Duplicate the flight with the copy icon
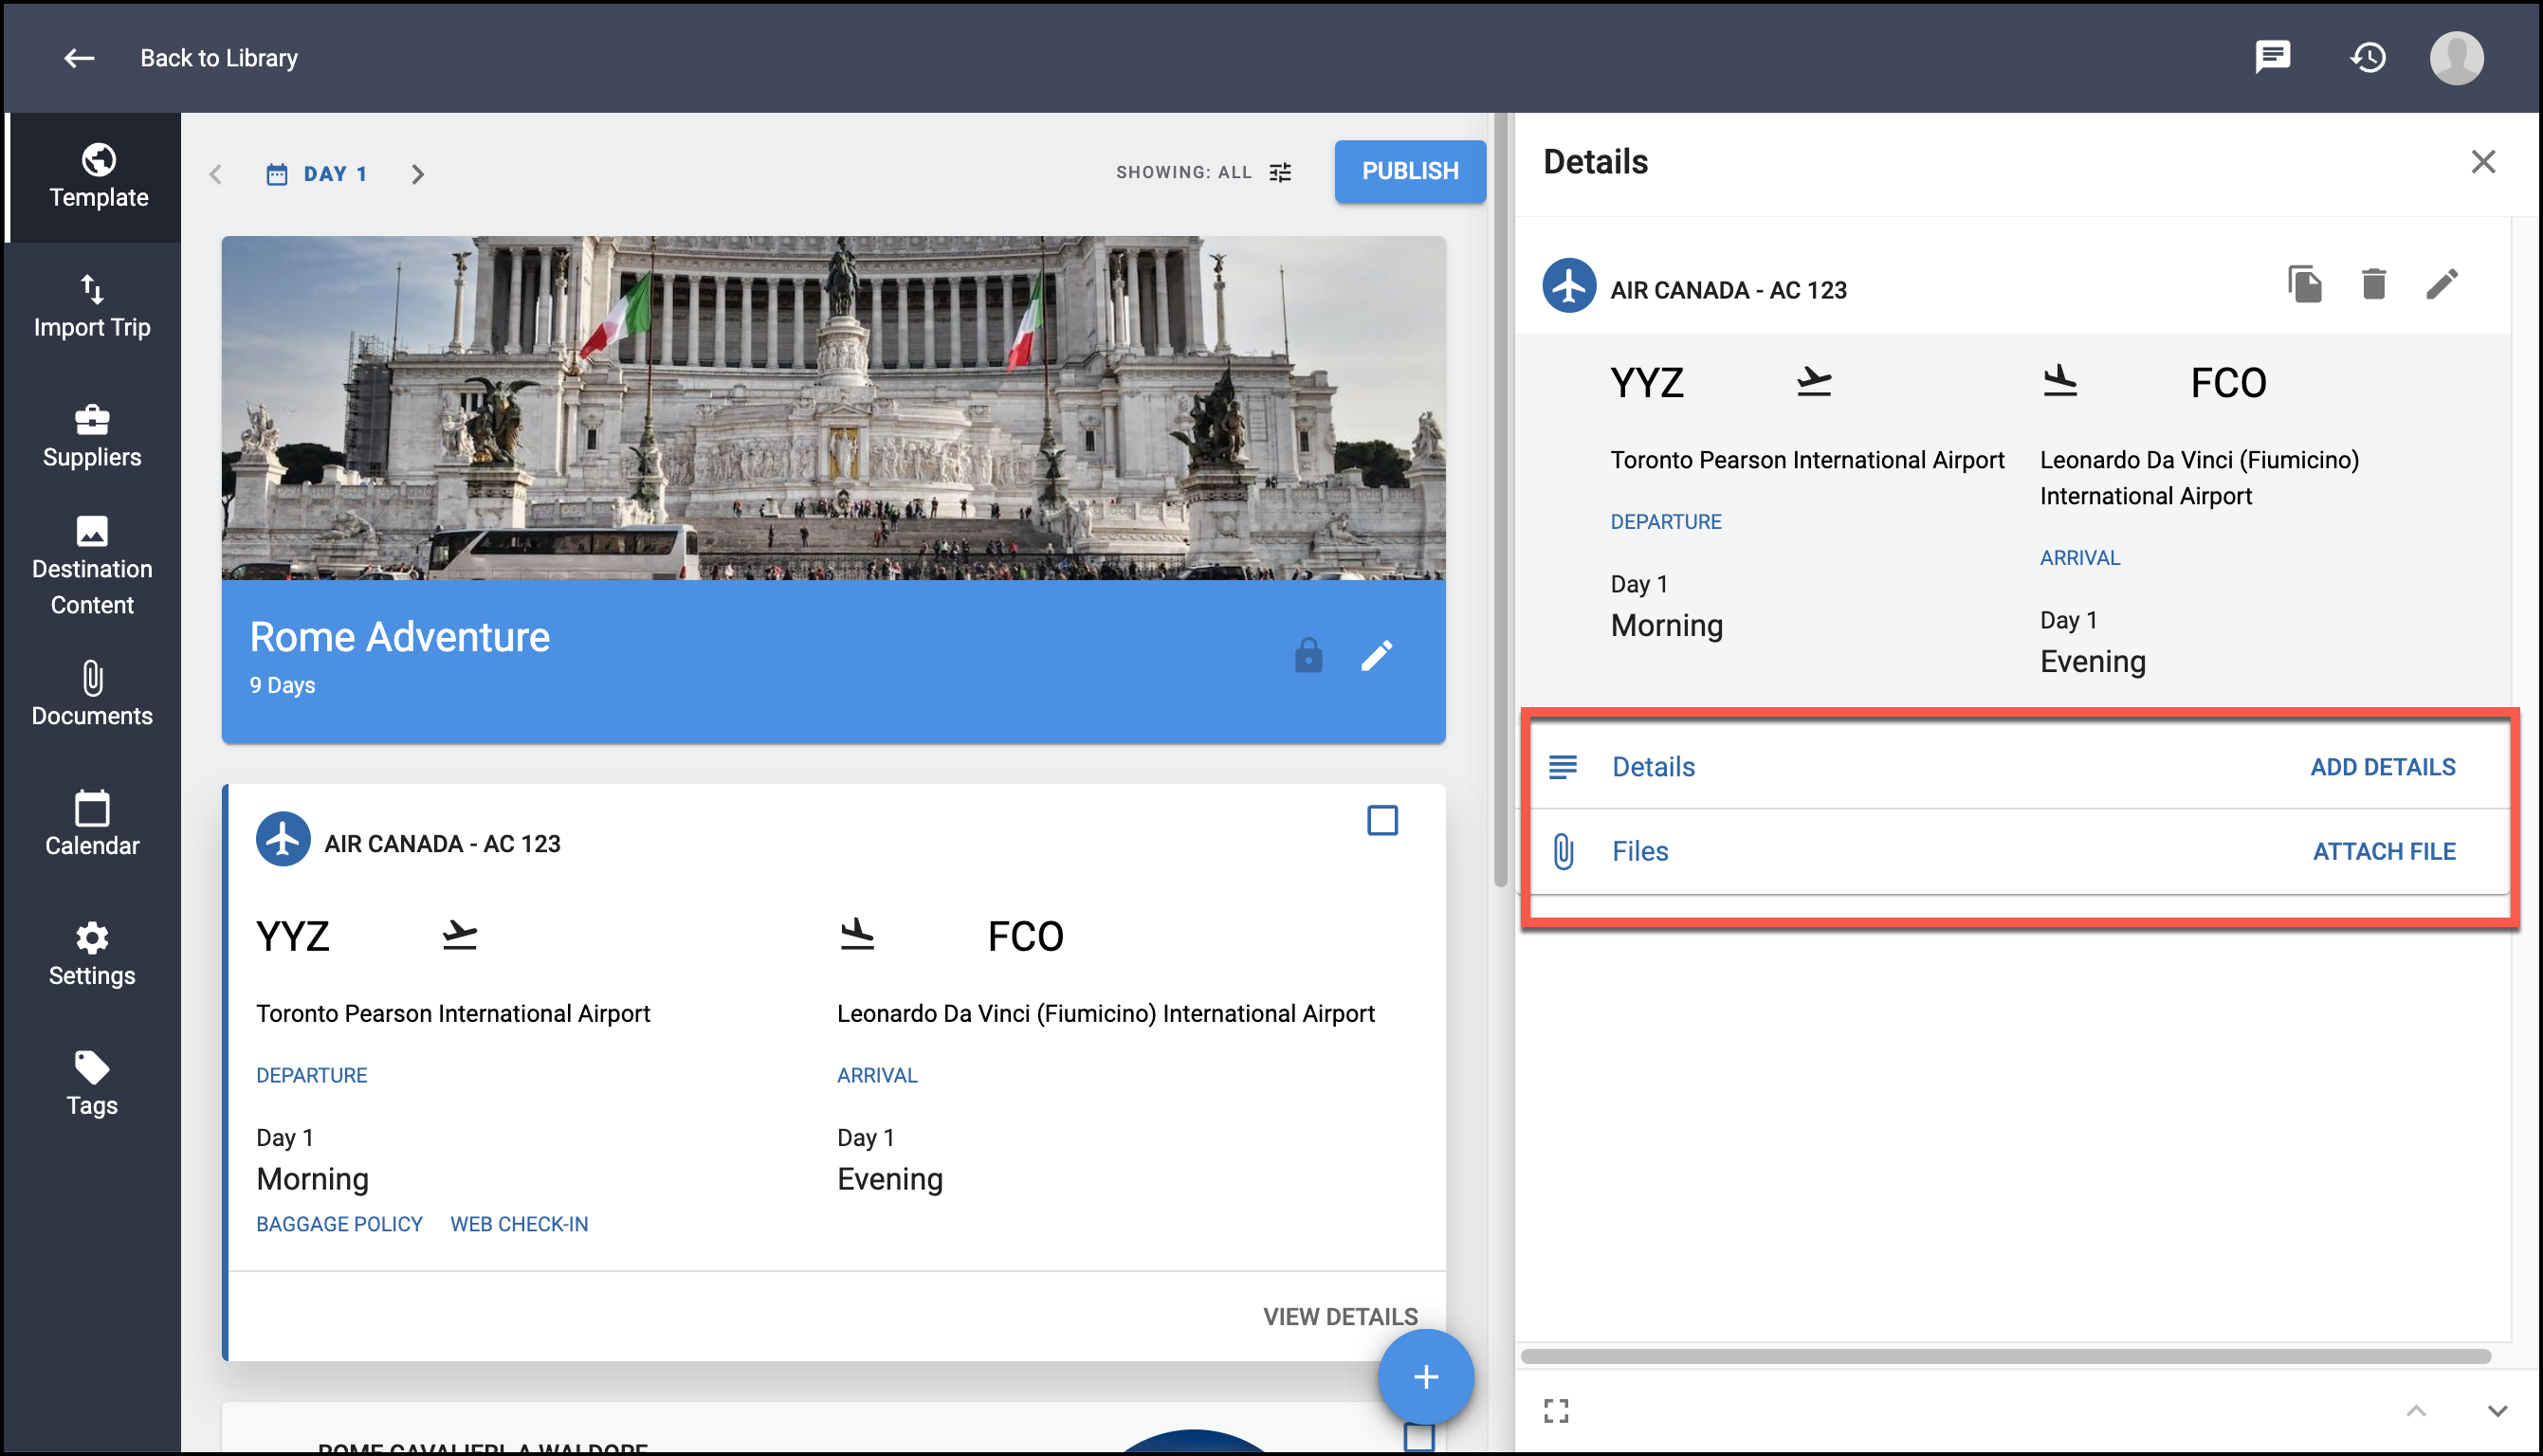 click(x=2304, y=285)
